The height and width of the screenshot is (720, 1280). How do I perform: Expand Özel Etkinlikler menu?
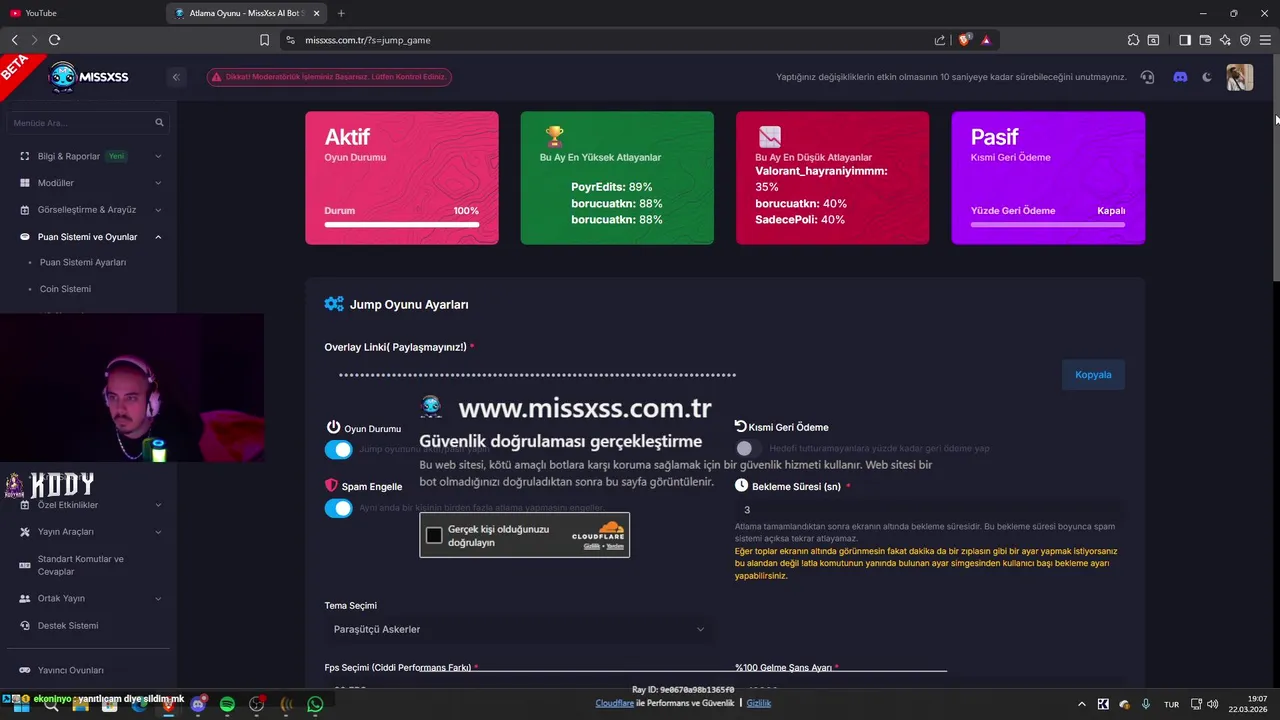[x=91, y=505]
